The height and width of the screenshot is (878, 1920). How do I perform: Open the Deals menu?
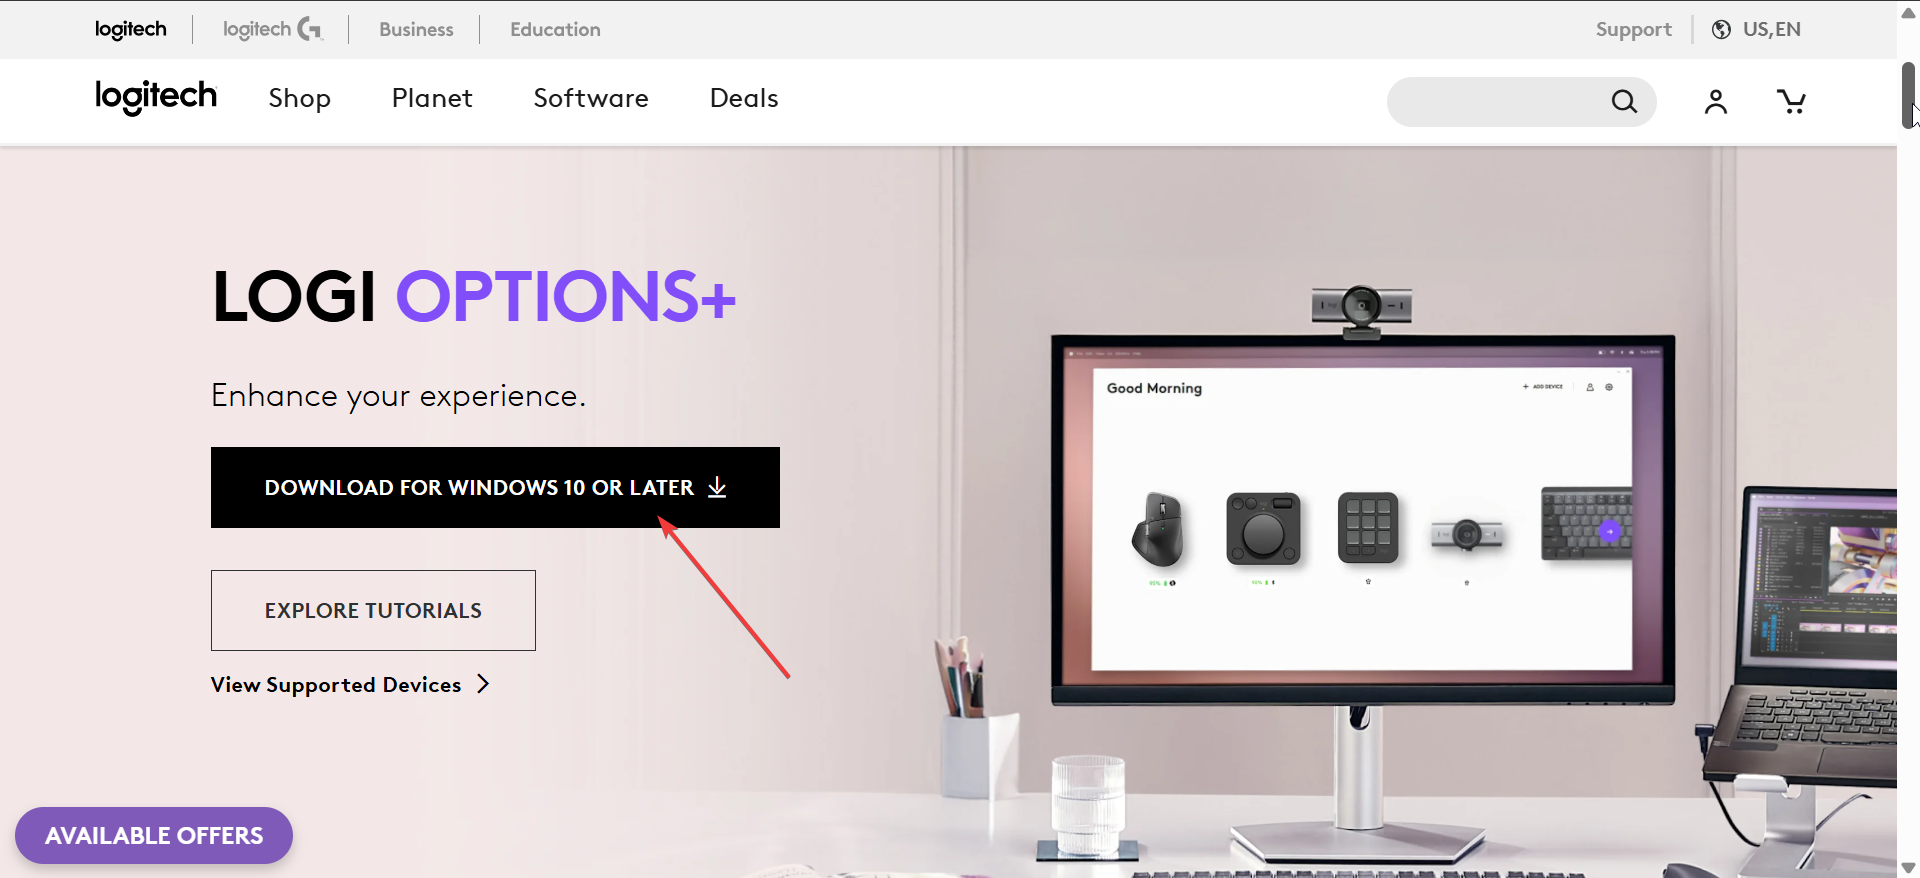(744, 98)
